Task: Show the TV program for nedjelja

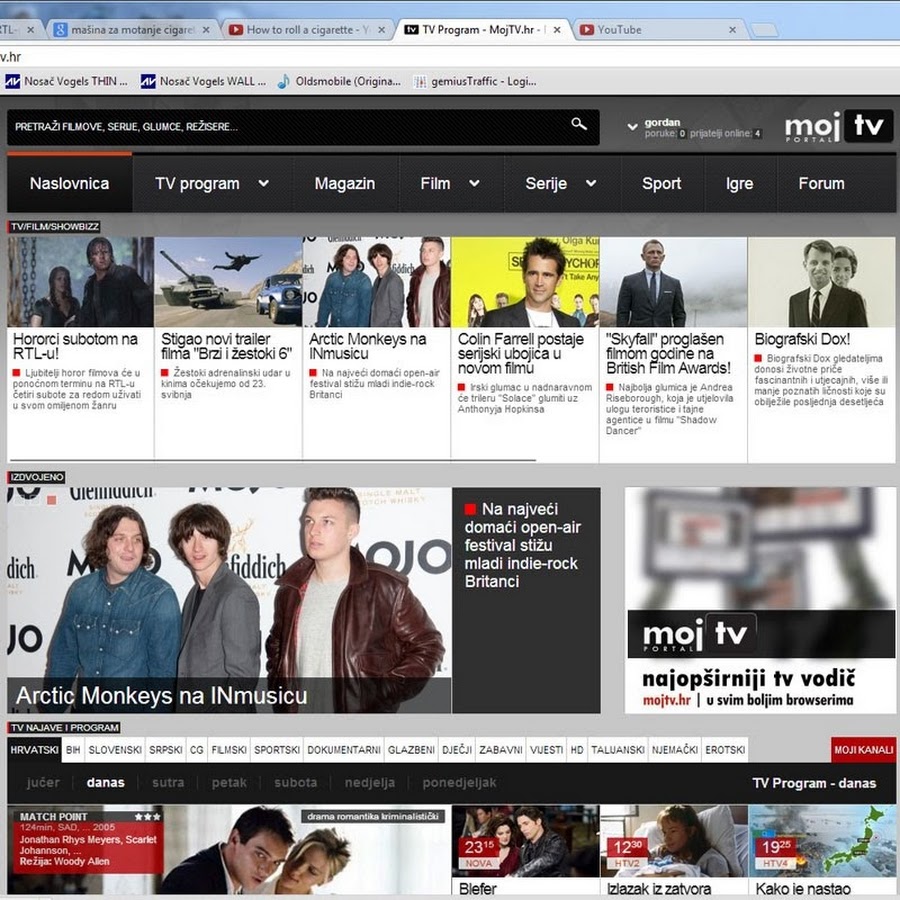Action: [x=370, y=783]
